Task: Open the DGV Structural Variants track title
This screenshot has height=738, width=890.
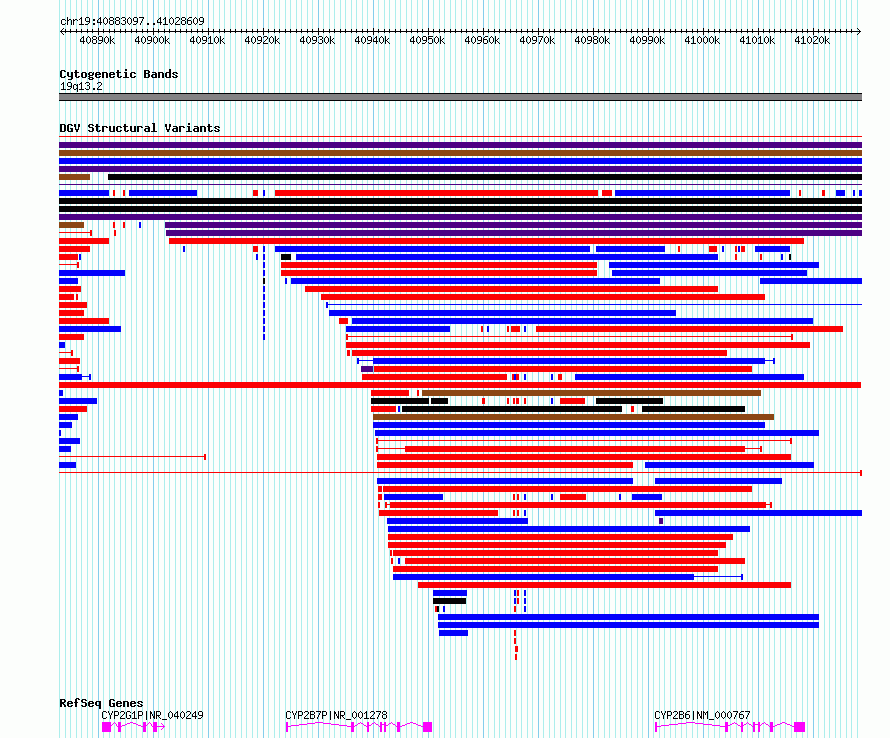Action: tap(140, 128)
